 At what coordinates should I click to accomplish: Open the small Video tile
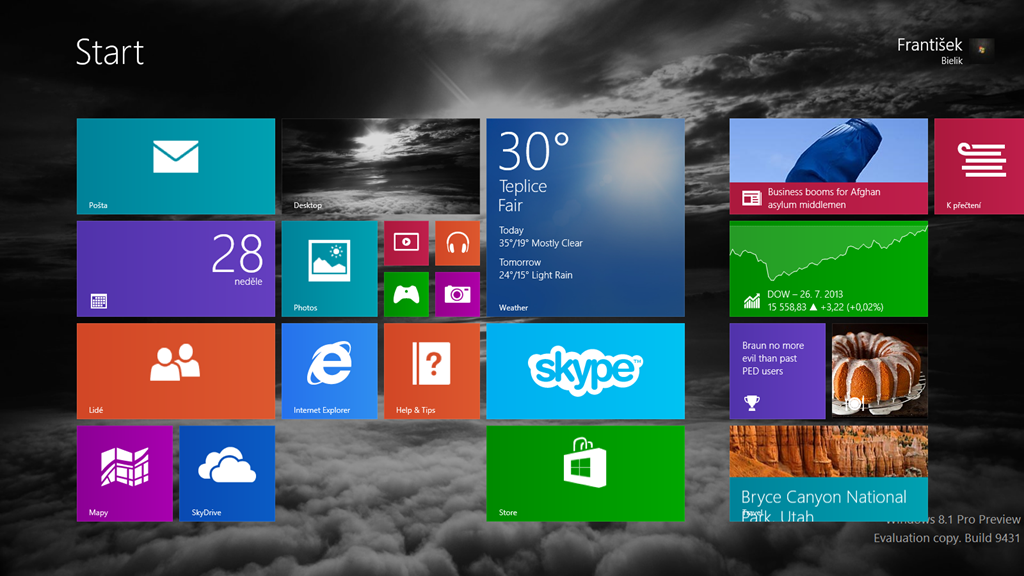[x=406, y=243]
